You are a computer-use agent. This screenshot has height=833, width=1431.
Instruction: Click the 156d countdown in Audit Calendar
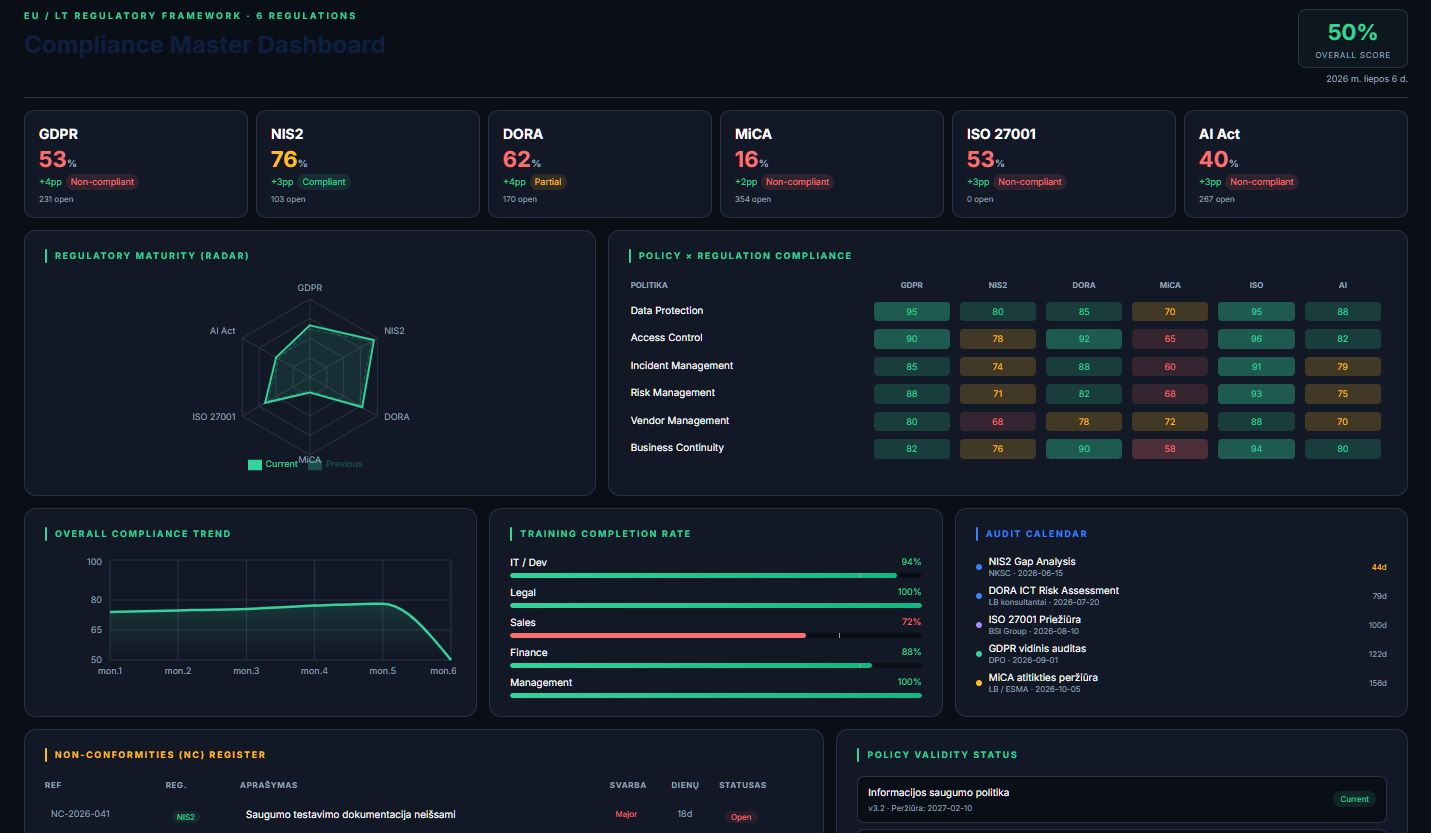[1378, 683]
